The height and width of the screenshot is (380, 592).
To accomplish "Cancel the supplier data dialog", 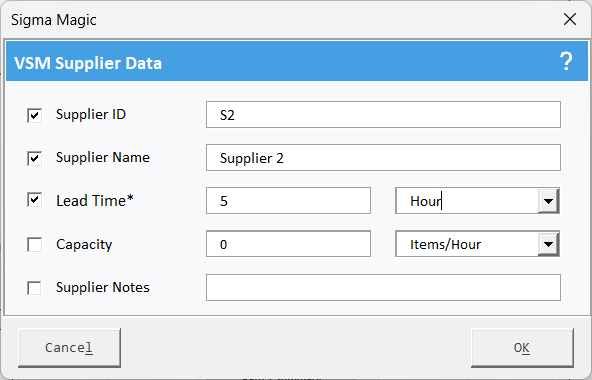I will coord(69,348).
